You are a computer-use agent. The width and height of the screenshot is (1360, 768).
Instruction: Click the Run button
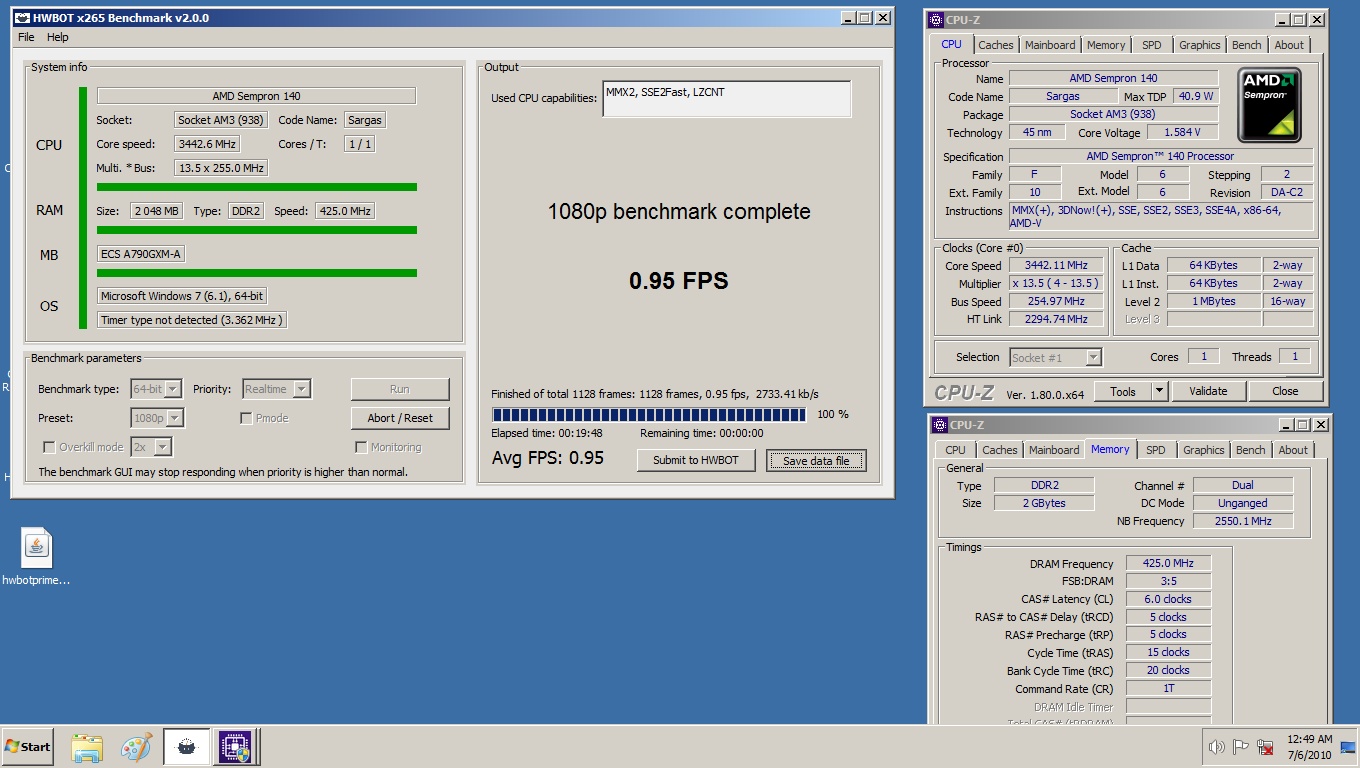tap(400, 389)
